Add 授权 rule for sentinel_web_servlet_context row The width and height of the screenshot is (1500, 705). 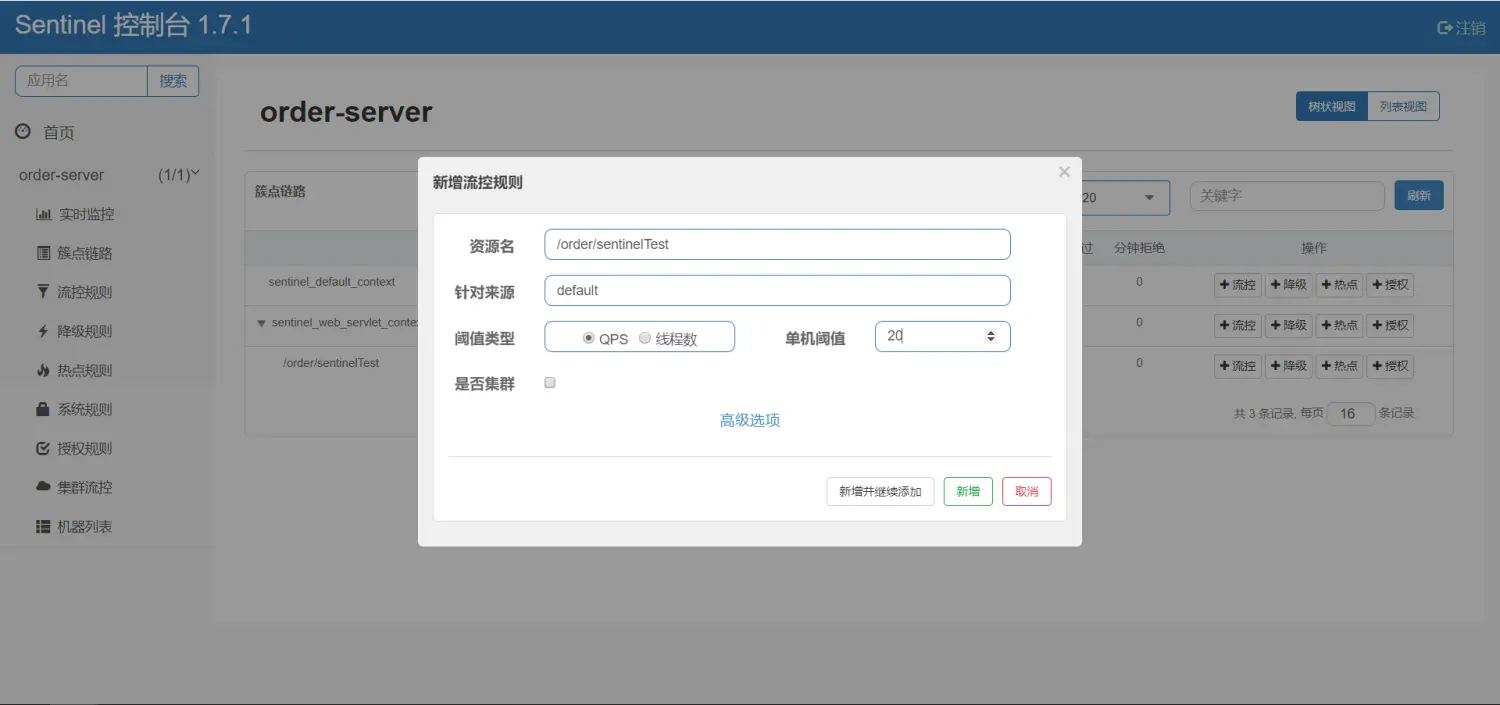tap(1390, 325)
